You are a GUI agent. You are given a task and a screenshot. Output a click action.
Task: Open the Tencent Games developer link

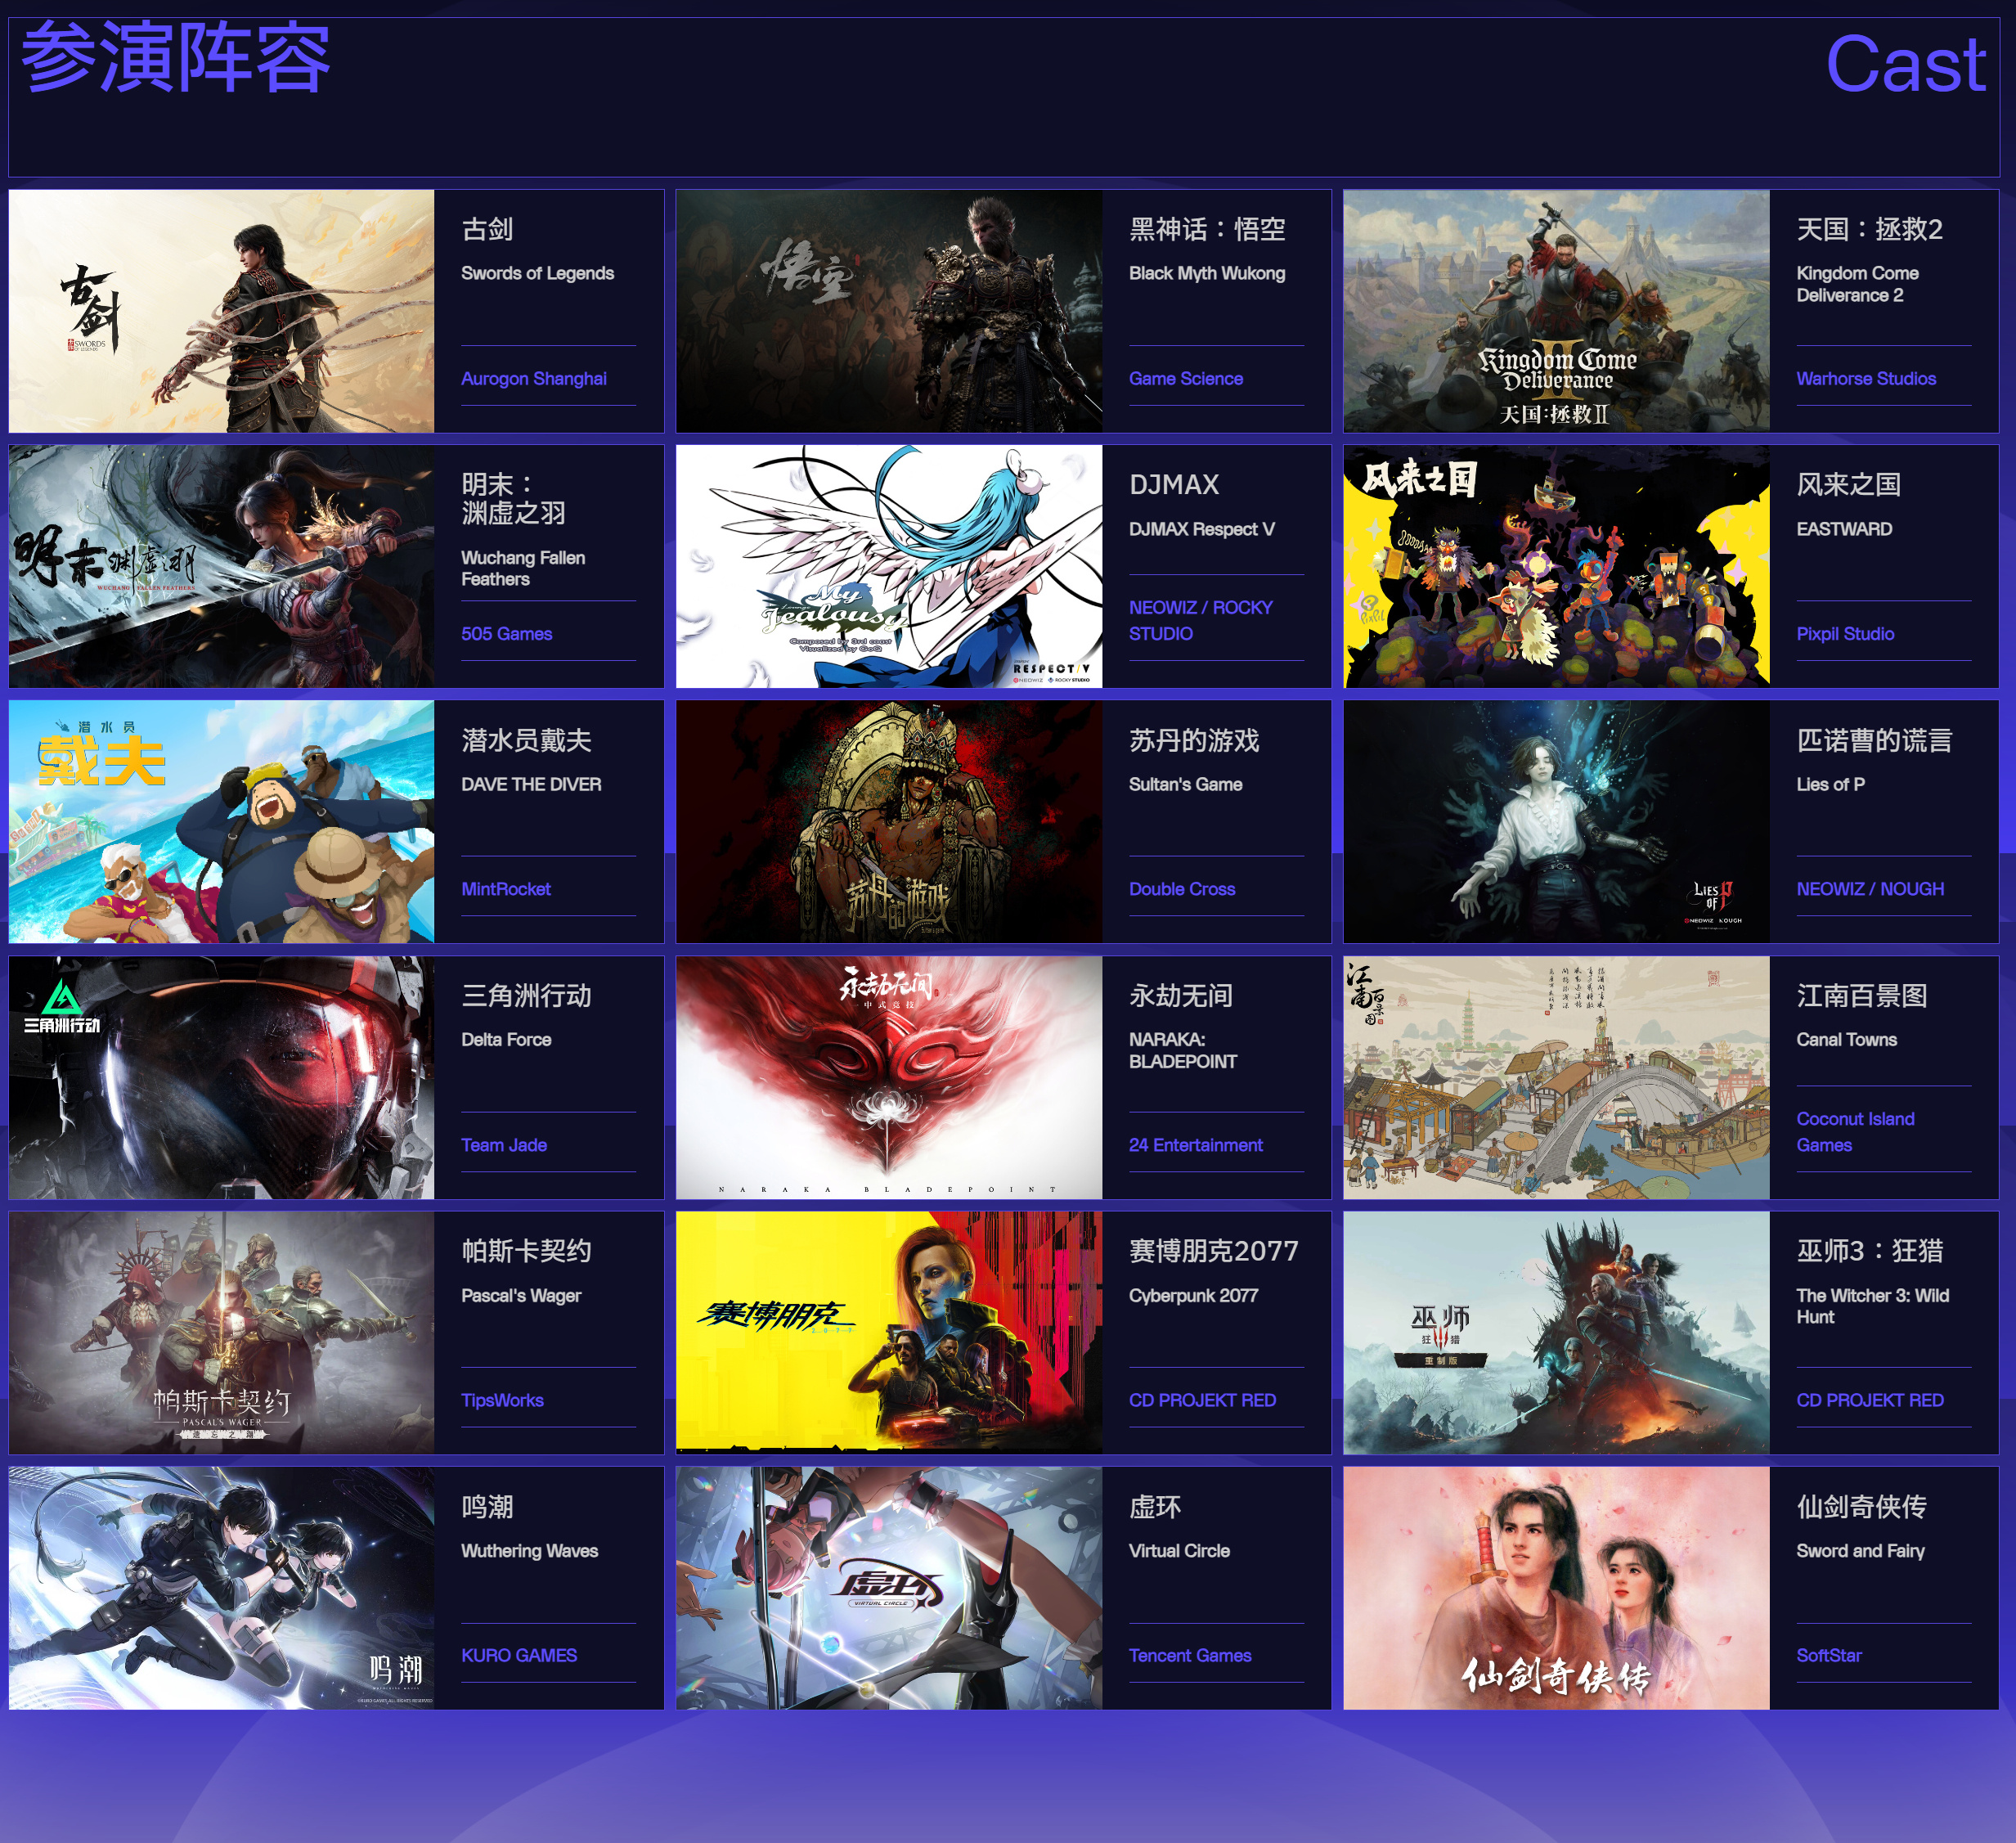pos(1190,1654)
